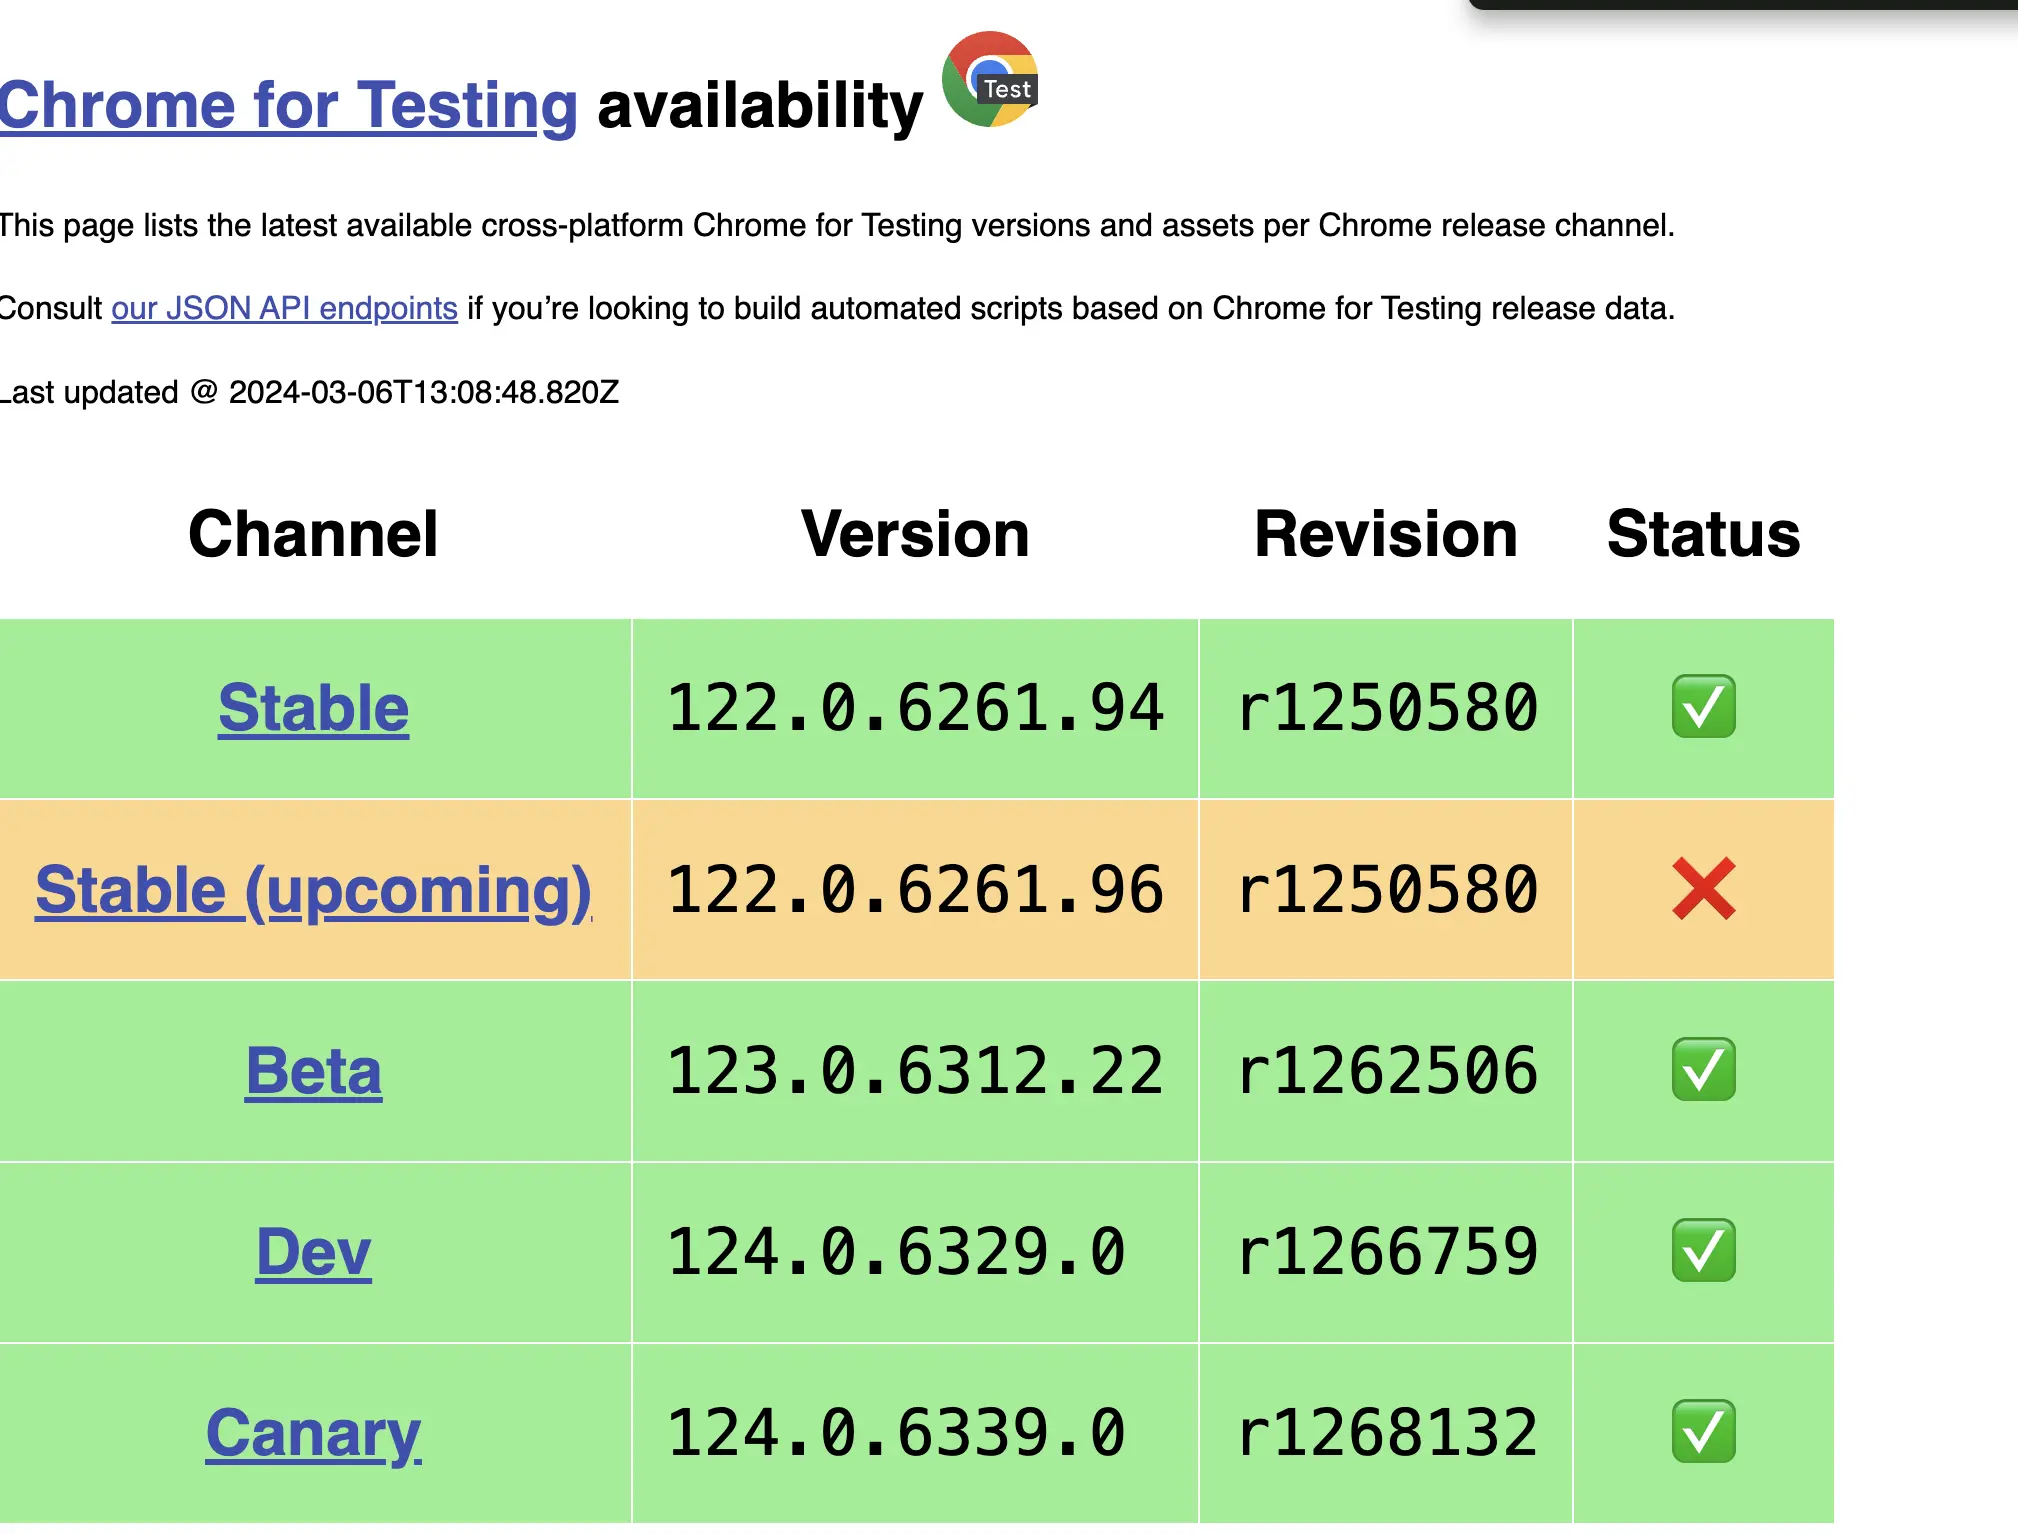The width and height of the screenshot is (2018, 1534).
Task: Select version 122.0.6261.96
Action: click(915, 890)
